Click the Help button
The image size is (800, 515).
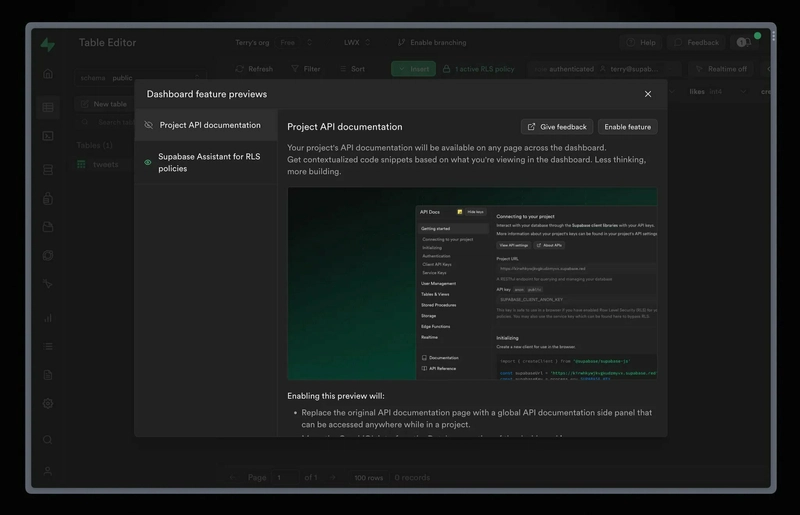click(x=641, y=42)
